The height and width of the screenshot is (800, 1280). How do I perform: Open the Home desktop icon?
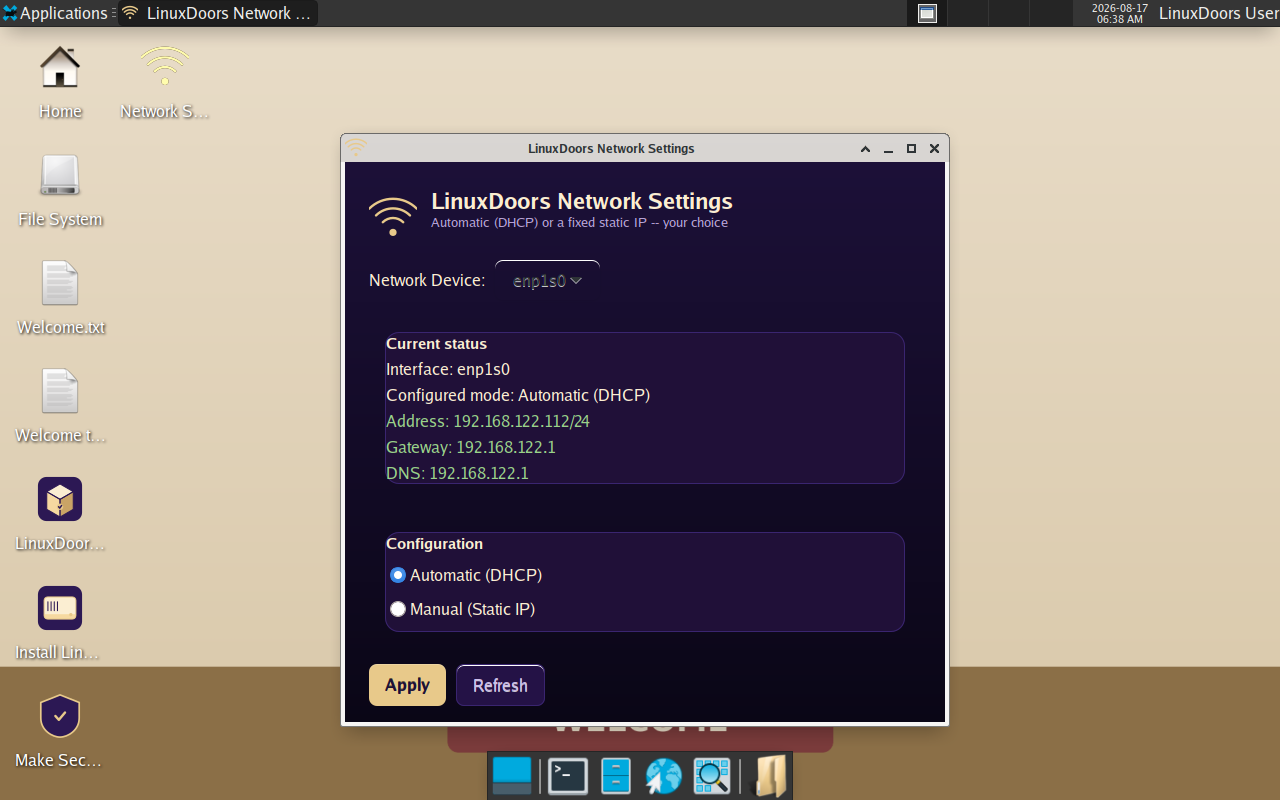tap(60, 67)
